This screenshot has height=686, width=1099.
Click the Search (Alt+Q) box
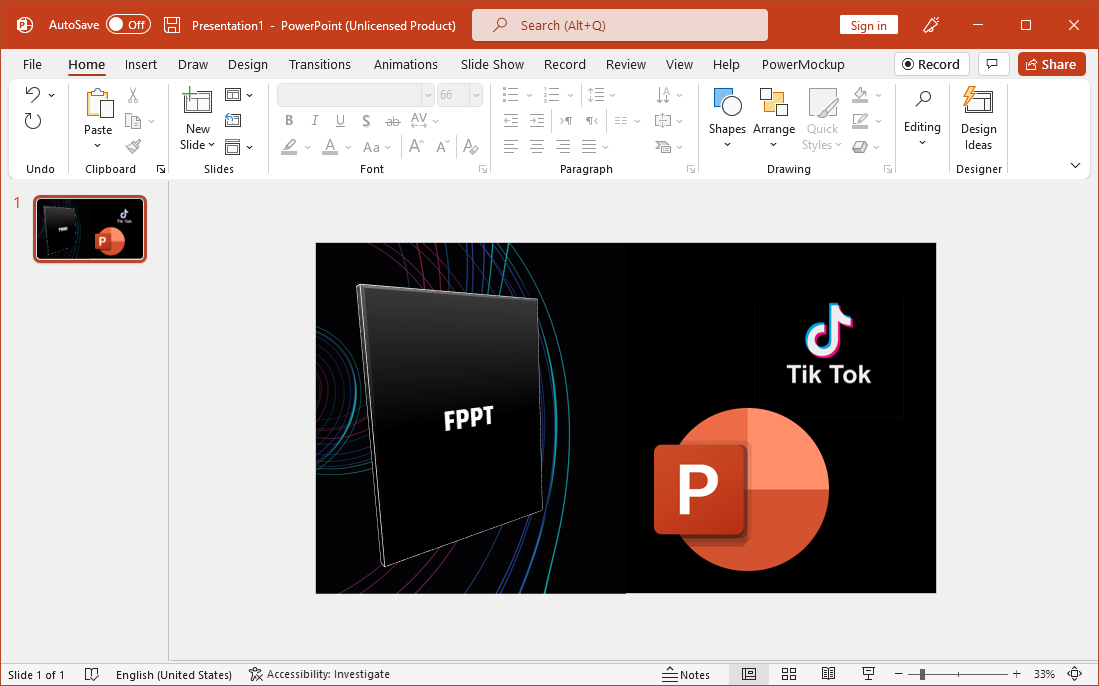[620, 25]
